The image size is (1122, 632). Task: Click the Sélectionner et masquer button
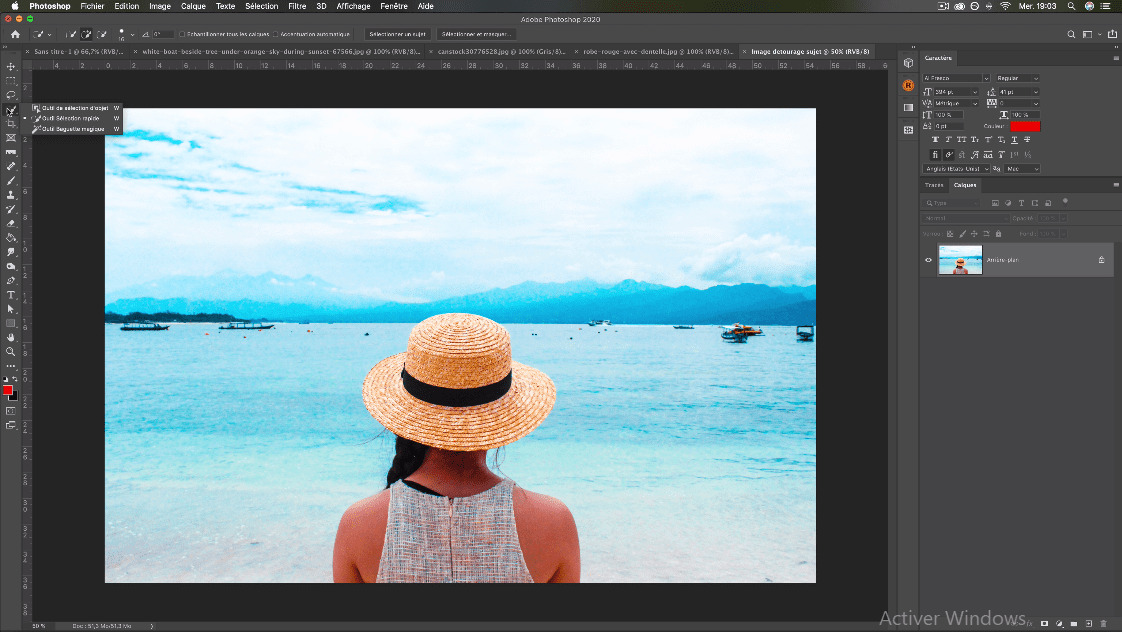(477, 34)
